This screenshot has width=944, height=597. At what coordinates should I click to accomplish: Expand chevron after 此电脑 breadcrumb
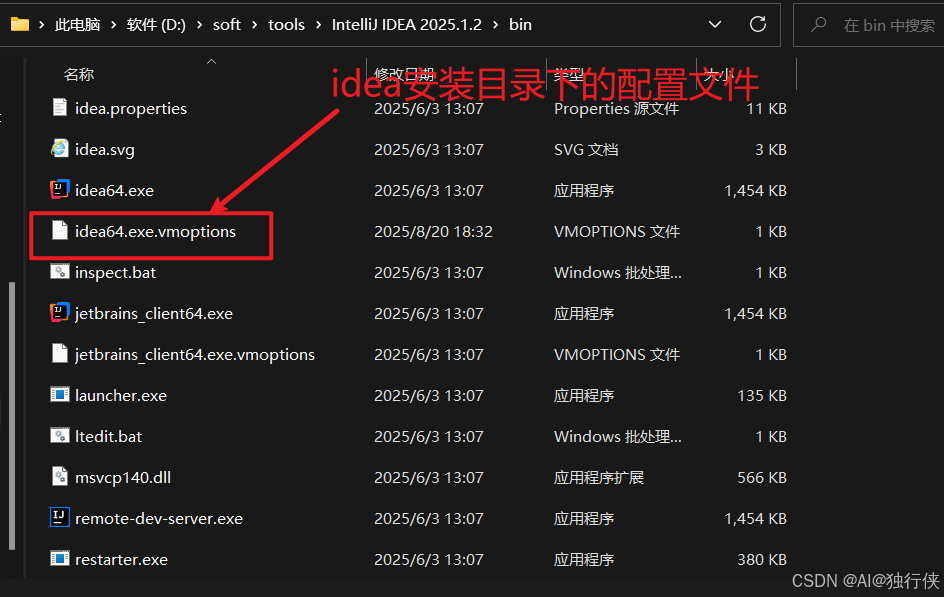coord(113,25)
